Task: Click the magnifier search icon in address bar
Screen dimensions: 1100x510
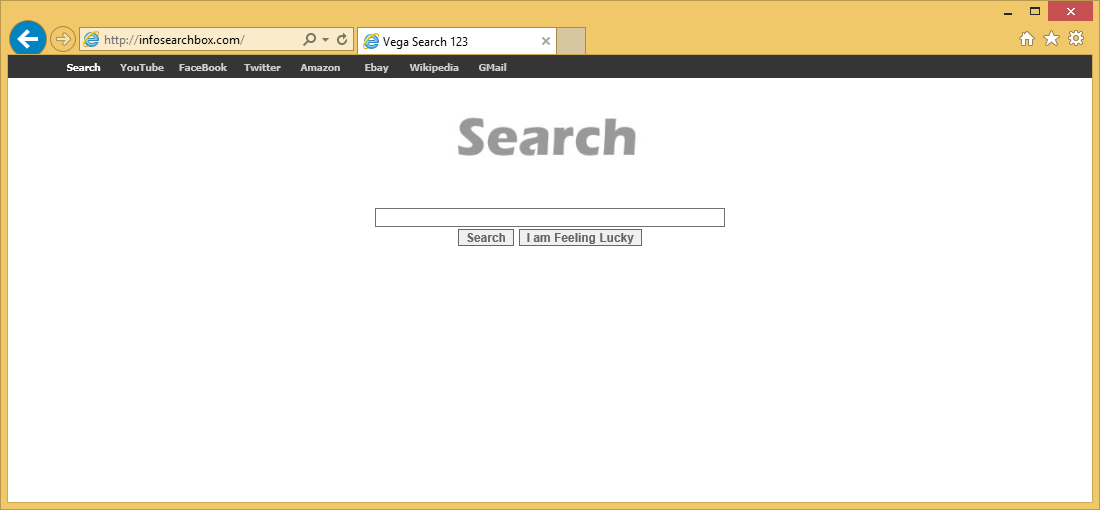Action: coord(309,40)
